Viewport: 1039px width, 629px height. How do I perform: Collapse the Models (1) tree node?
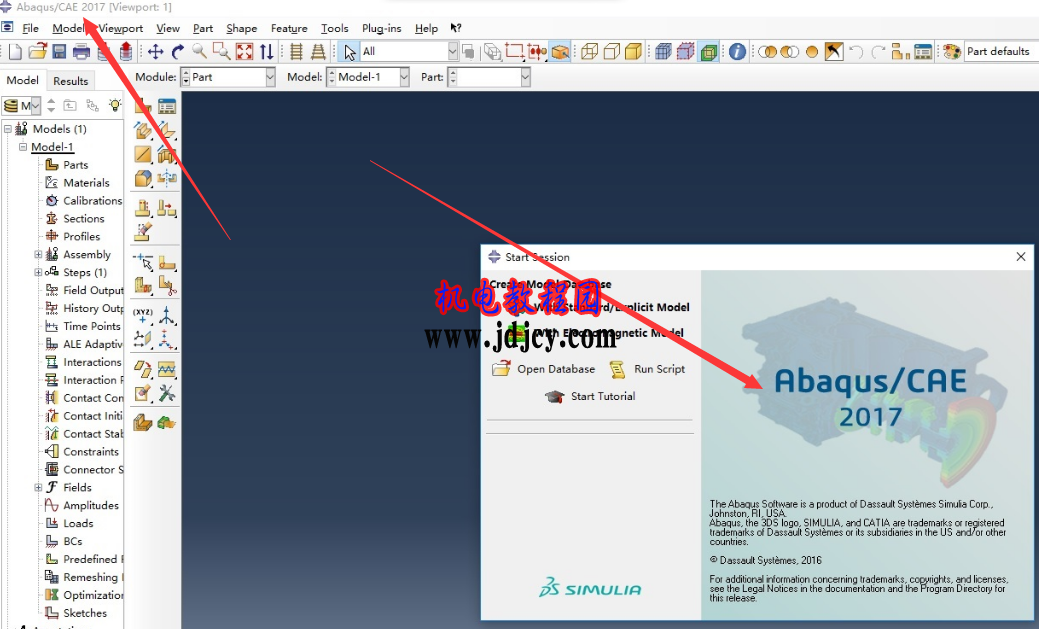click(x=8, y=129)
